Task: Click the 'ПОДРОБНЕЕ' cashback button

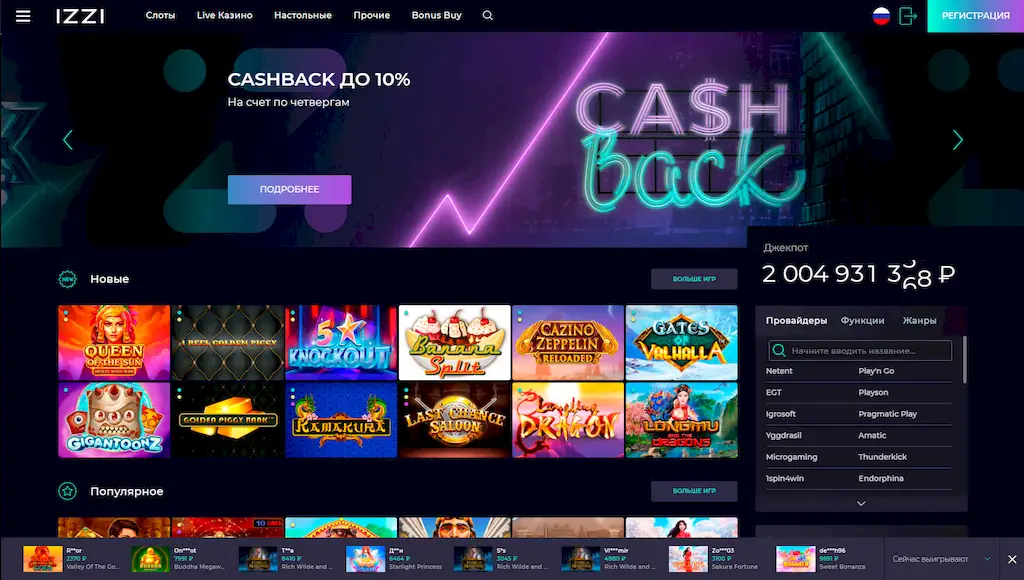Action: click(289, 189)
